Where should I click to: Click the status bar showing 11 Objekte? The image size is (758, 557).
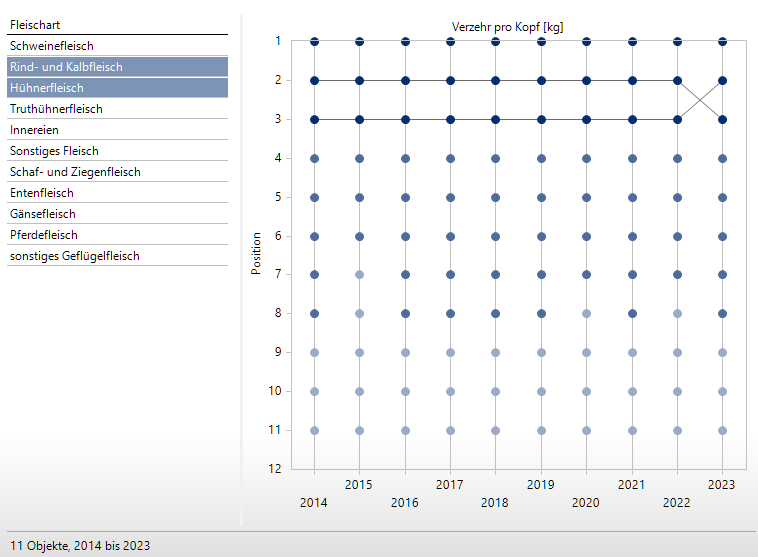(x=80, y=545)
